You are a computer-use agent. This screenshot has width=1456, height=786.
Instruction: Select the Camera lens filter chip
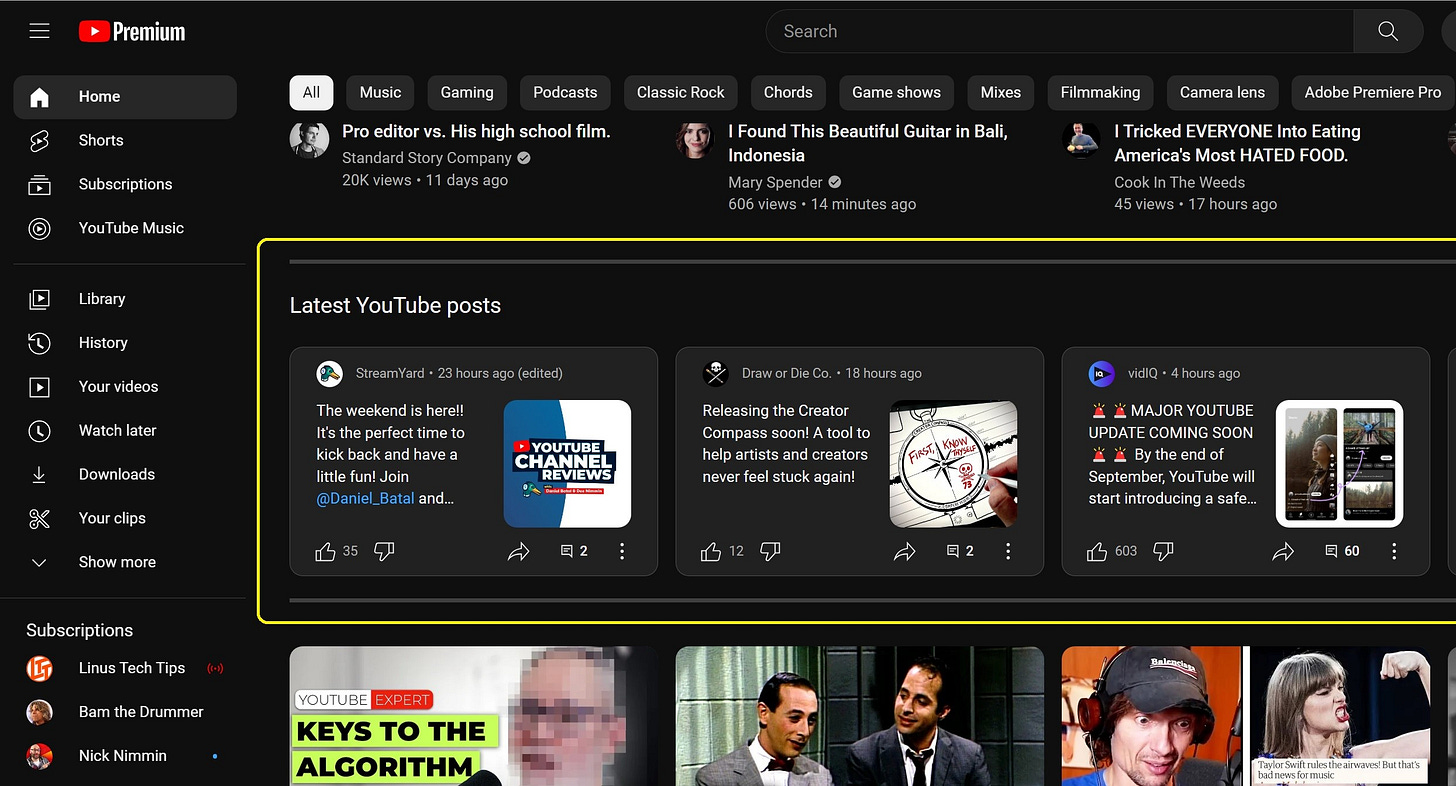[1222, 92]
